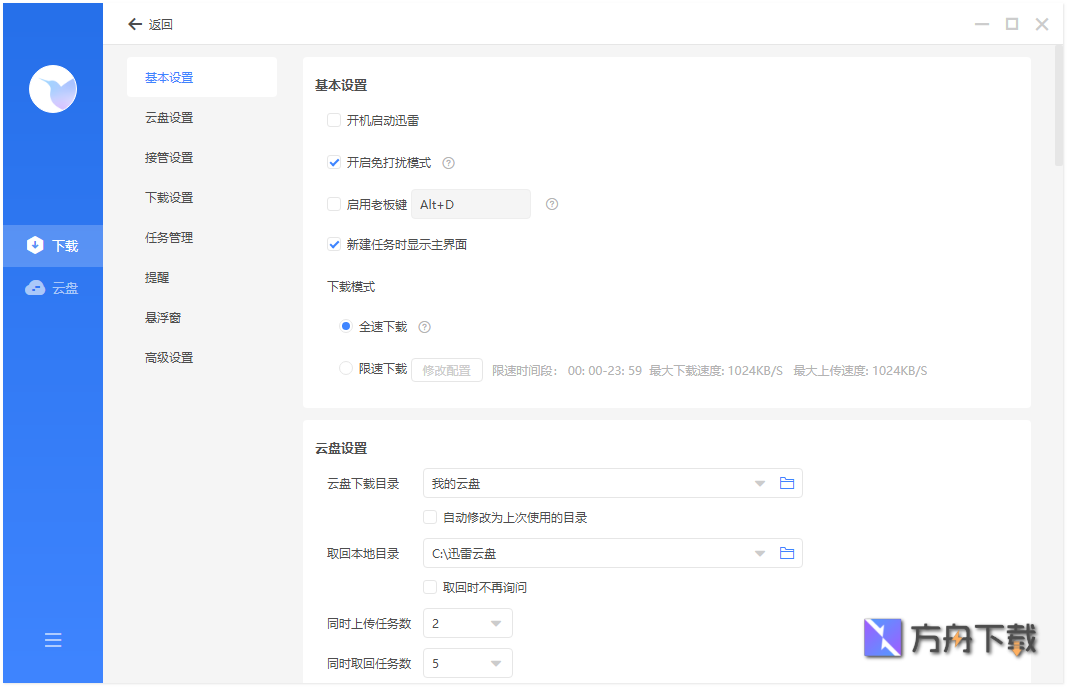Open the folder icon beside 云盘下载目录

tap(787, 483)
